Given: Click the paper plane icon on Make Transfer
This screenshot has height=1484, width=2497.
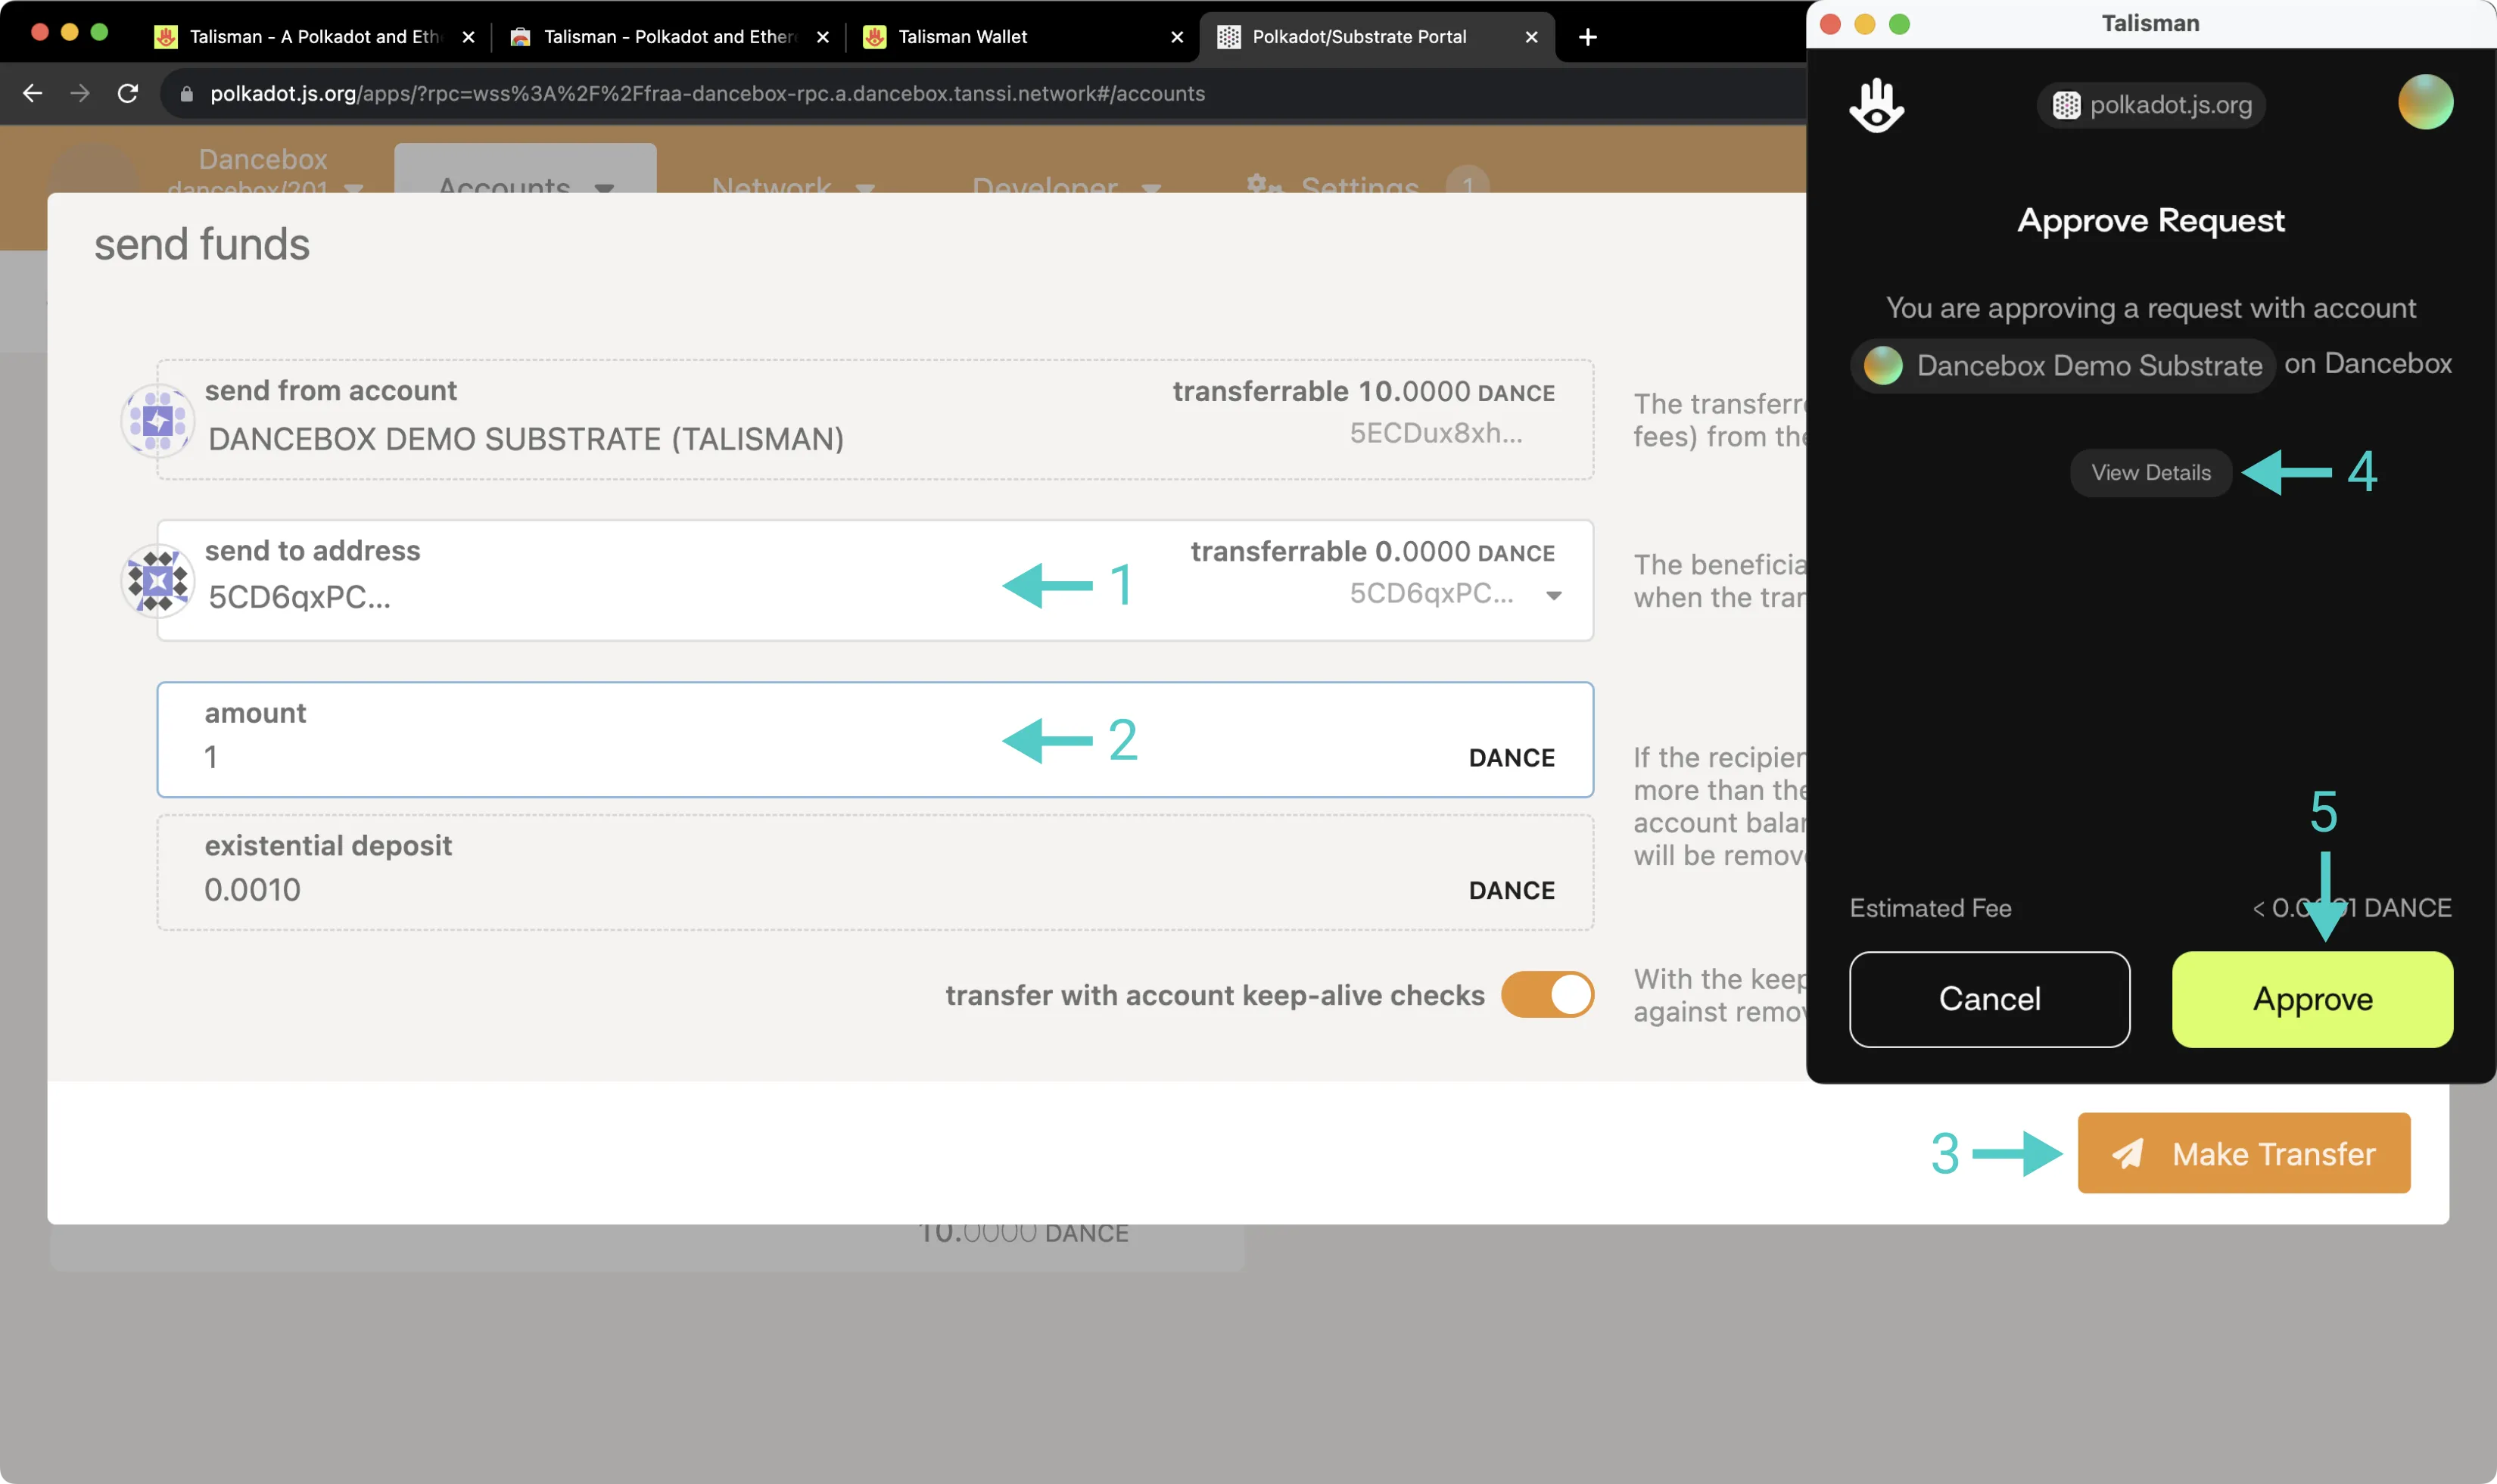Looking at the screenshot, I should [2127, 1153].
